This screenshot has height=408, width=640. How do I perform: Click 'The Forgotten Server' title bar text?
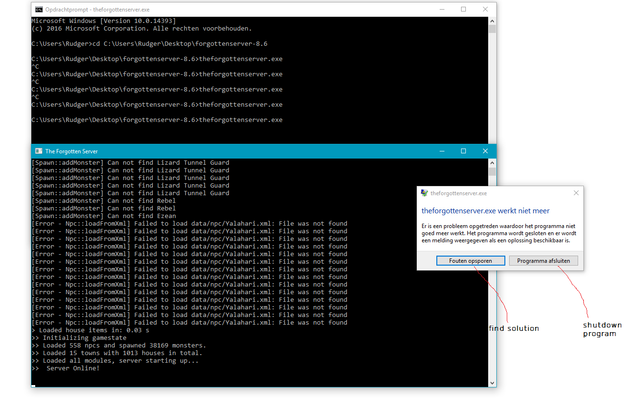71,151
